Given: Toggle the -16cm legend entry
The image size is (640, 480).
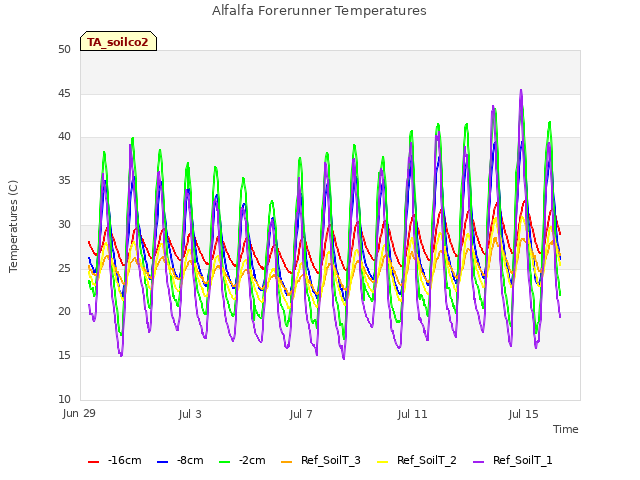Looking at the screenshot, I should pyautogui.click(x=115, y=460).
